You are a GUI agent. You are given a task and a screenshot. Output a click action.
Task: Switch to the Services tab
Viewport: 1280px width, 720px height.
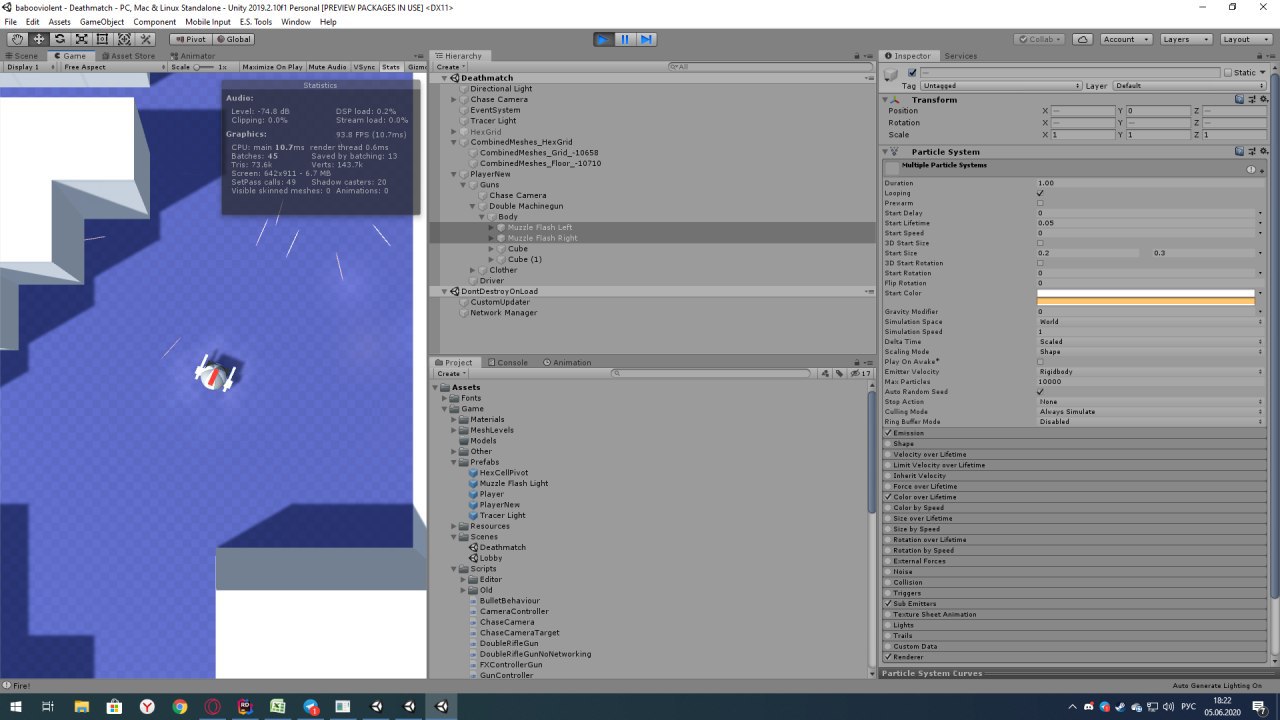tap(960, 56)
